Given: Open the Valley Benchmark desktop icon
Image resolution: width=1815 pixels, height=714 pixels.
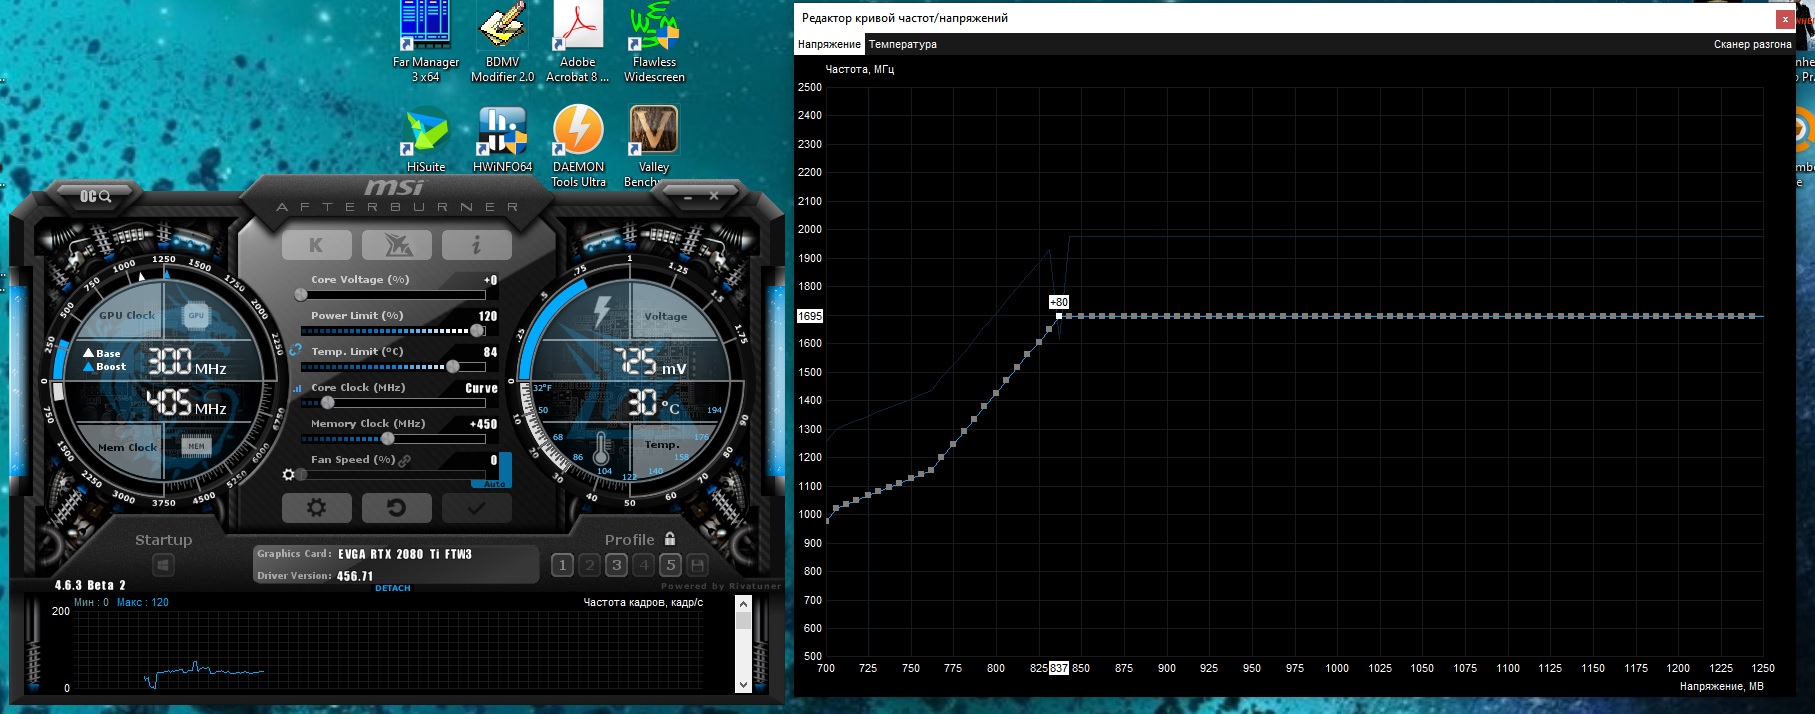Looking at the screenshot, I should [x=654, y=147].
